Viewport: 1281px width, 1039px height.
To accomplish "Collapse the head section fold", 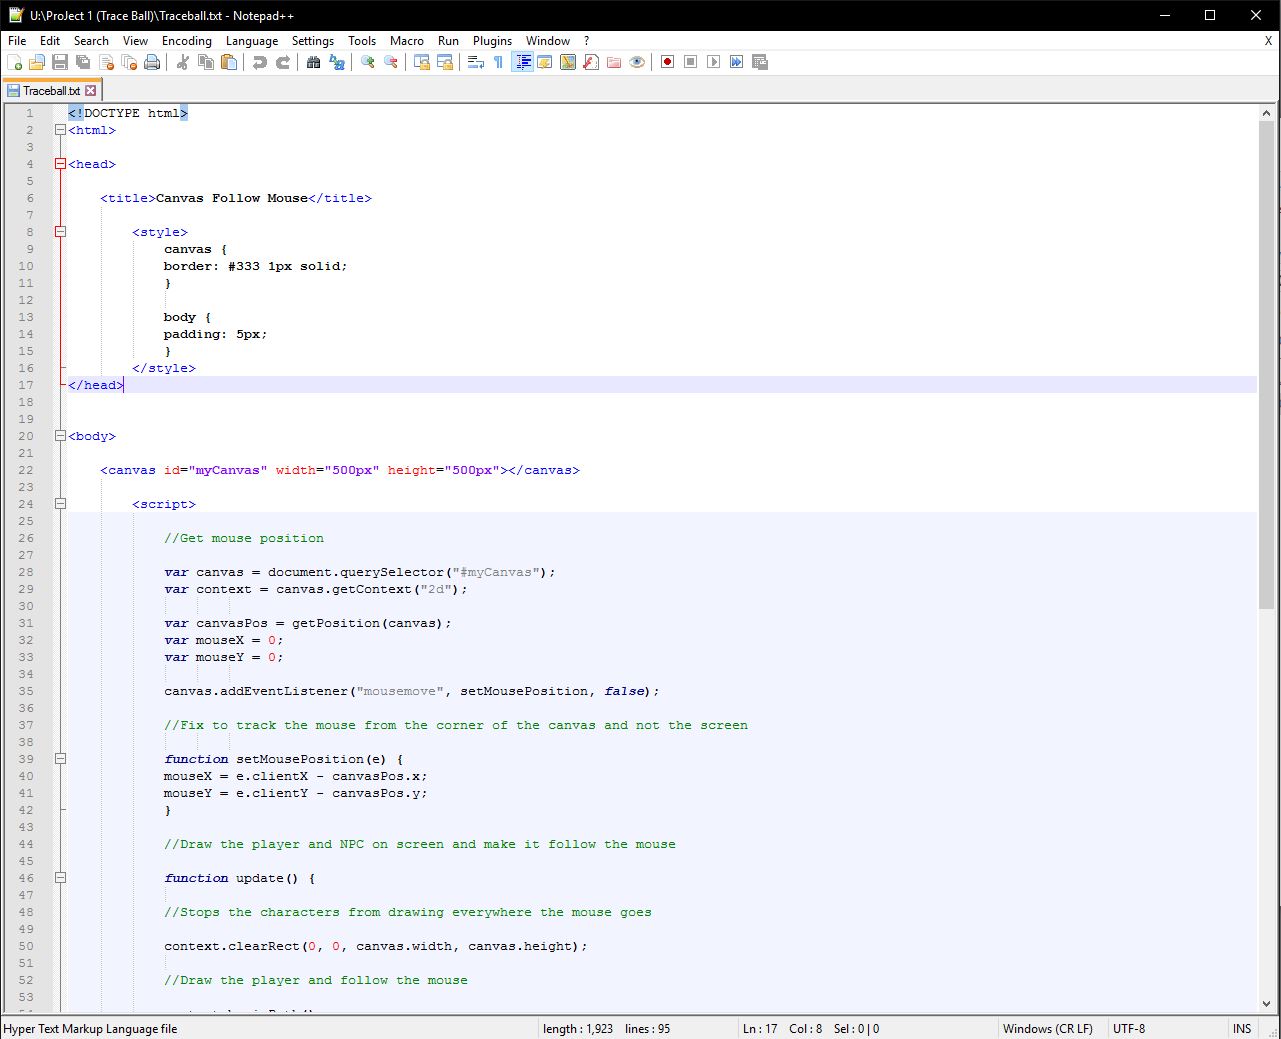I will click(60, 164).
